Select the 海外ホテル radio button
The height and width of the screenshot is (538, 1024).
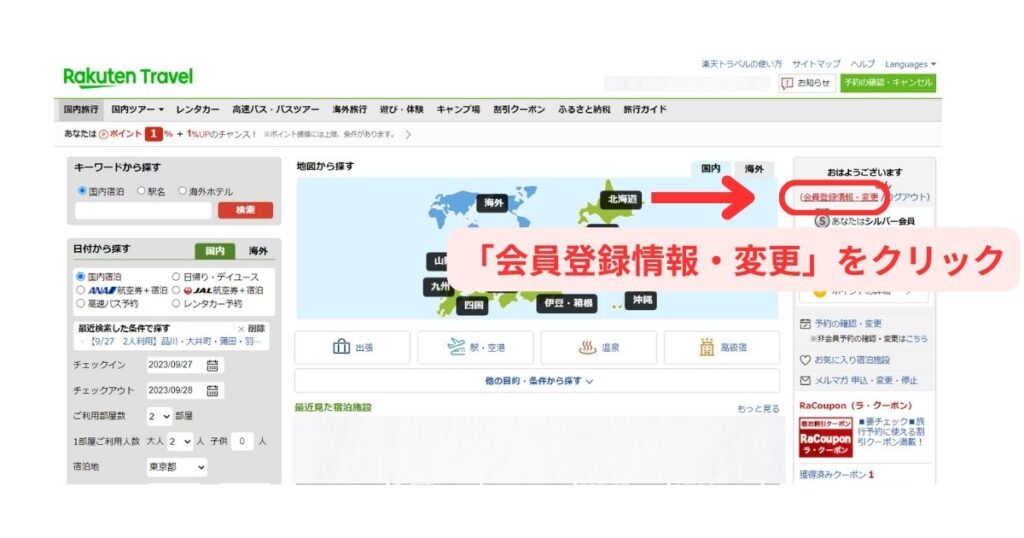coord(182,191)
